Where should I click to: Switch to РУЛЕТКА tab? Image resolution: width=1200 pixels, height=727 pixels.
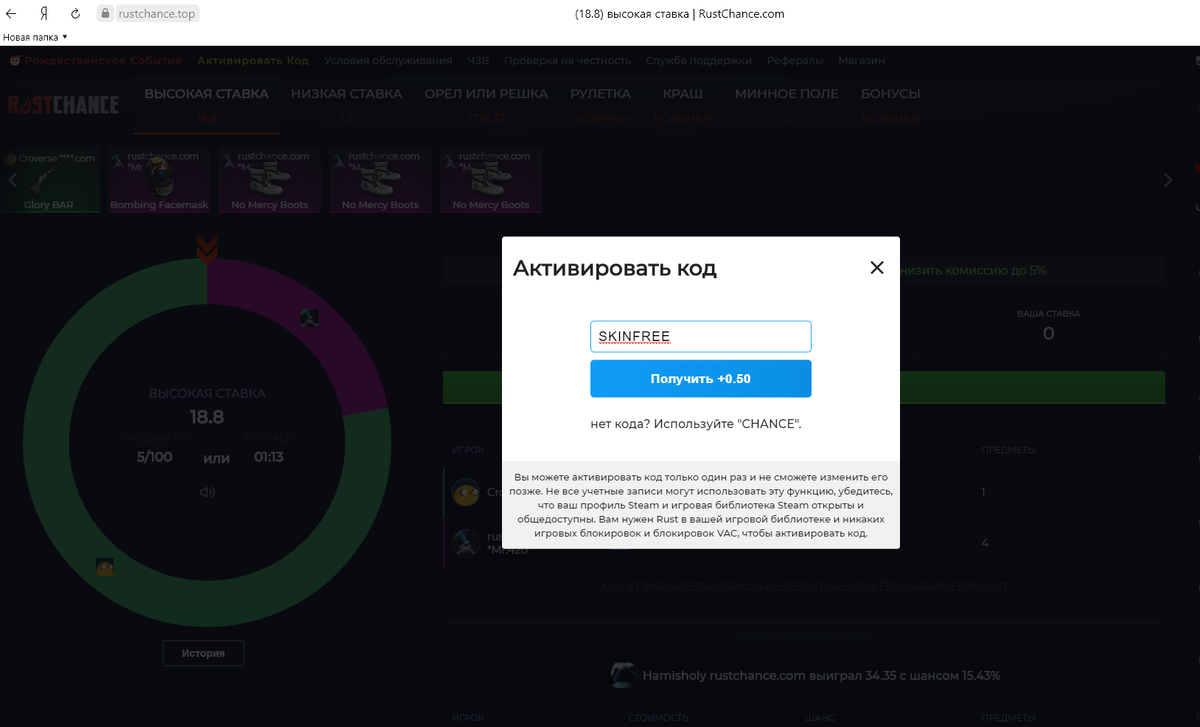click(600, 104)
